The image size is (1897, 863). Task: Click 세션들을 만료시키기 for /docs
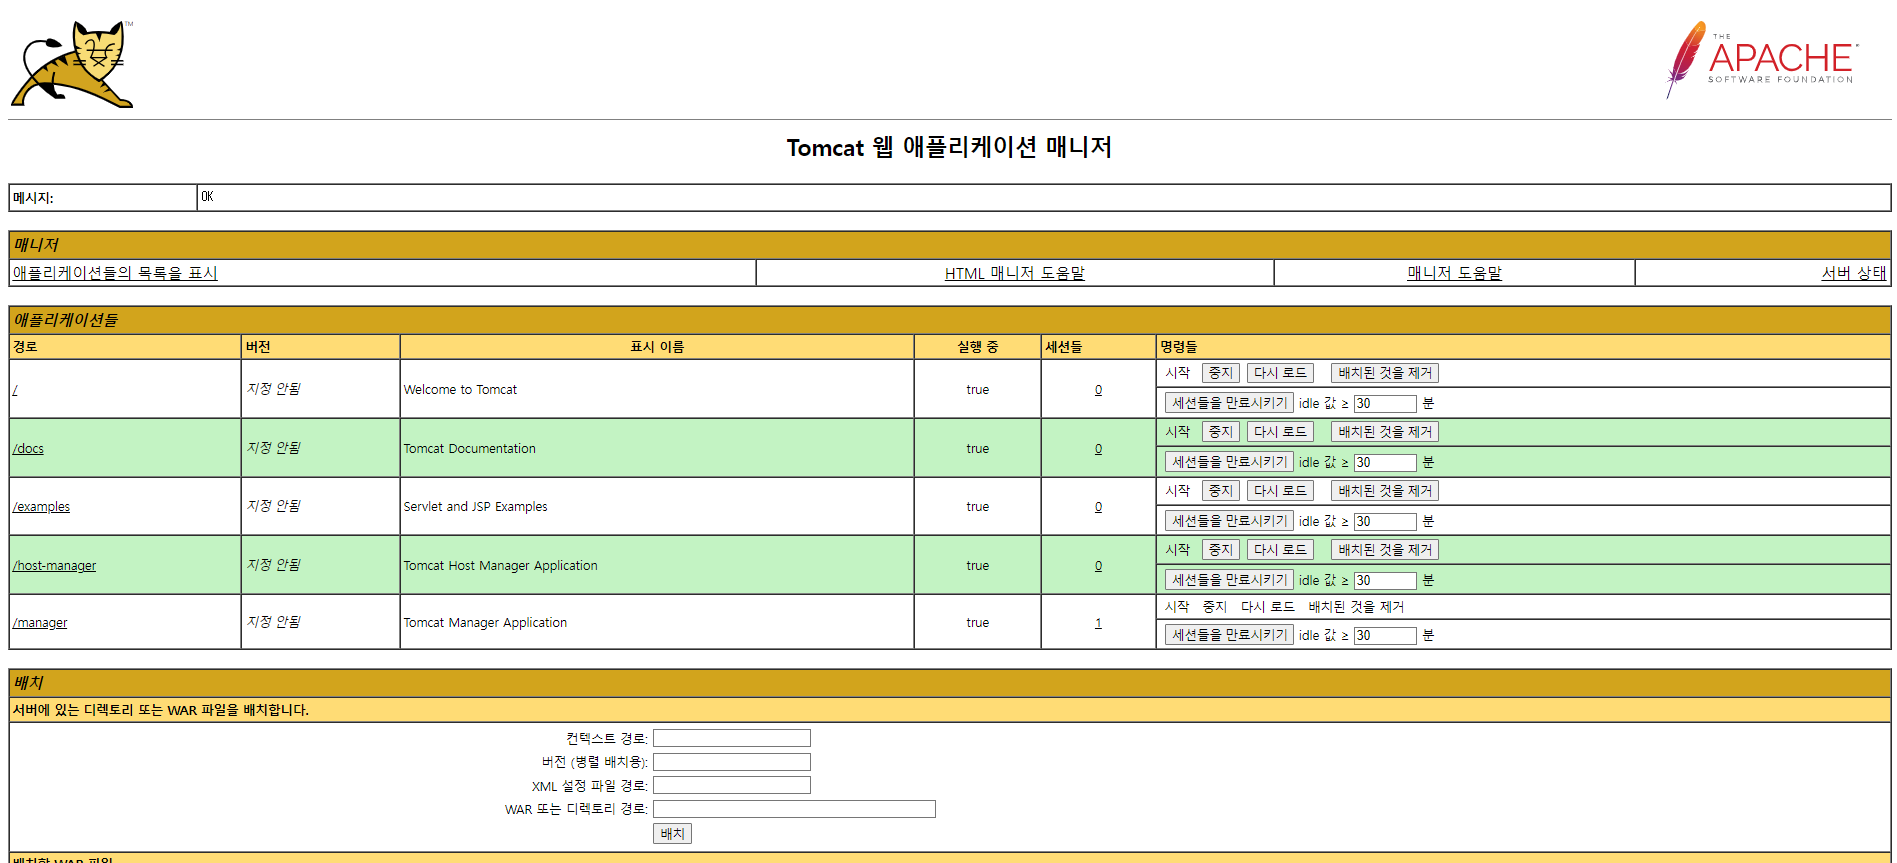tap(1229, 462)
